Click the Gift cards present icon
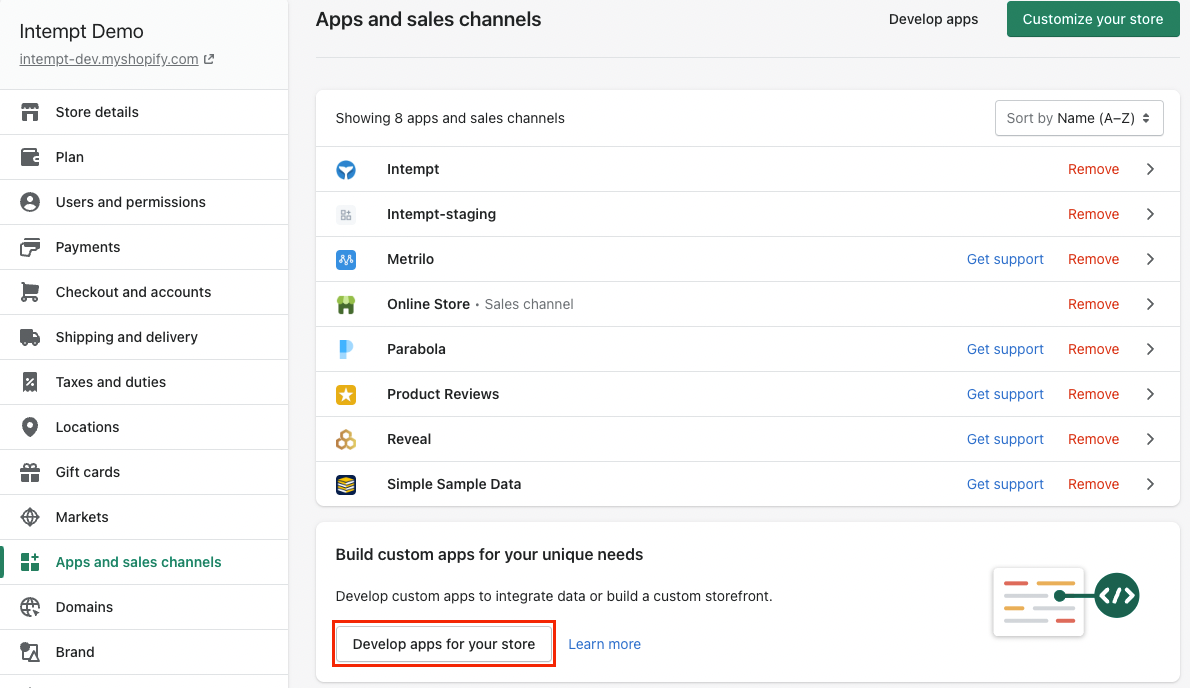Viewport: 1190px width, 688px height. point(30,472)
